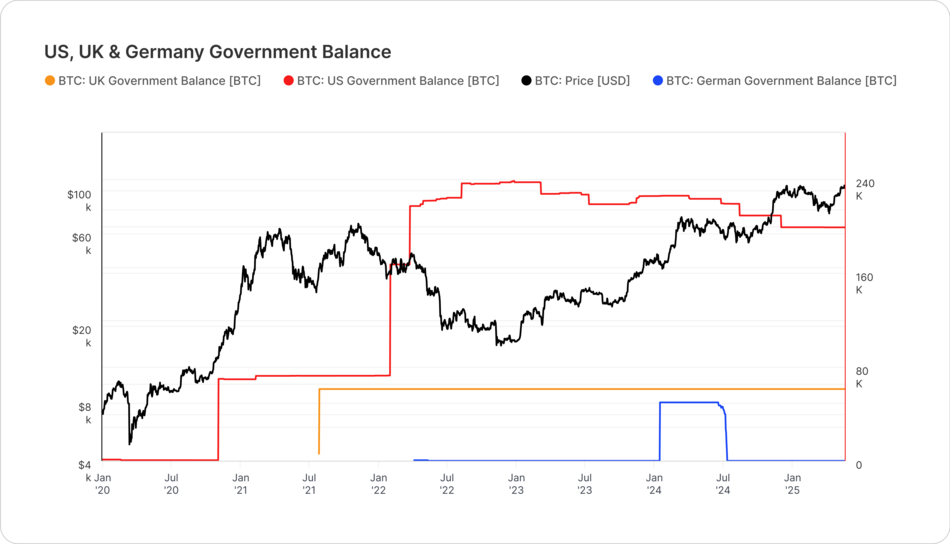Screen dimensions: 950x544
Task: Select the Jan '25 x-axis label
Action: pyautogui.click(x=792, y=483)
